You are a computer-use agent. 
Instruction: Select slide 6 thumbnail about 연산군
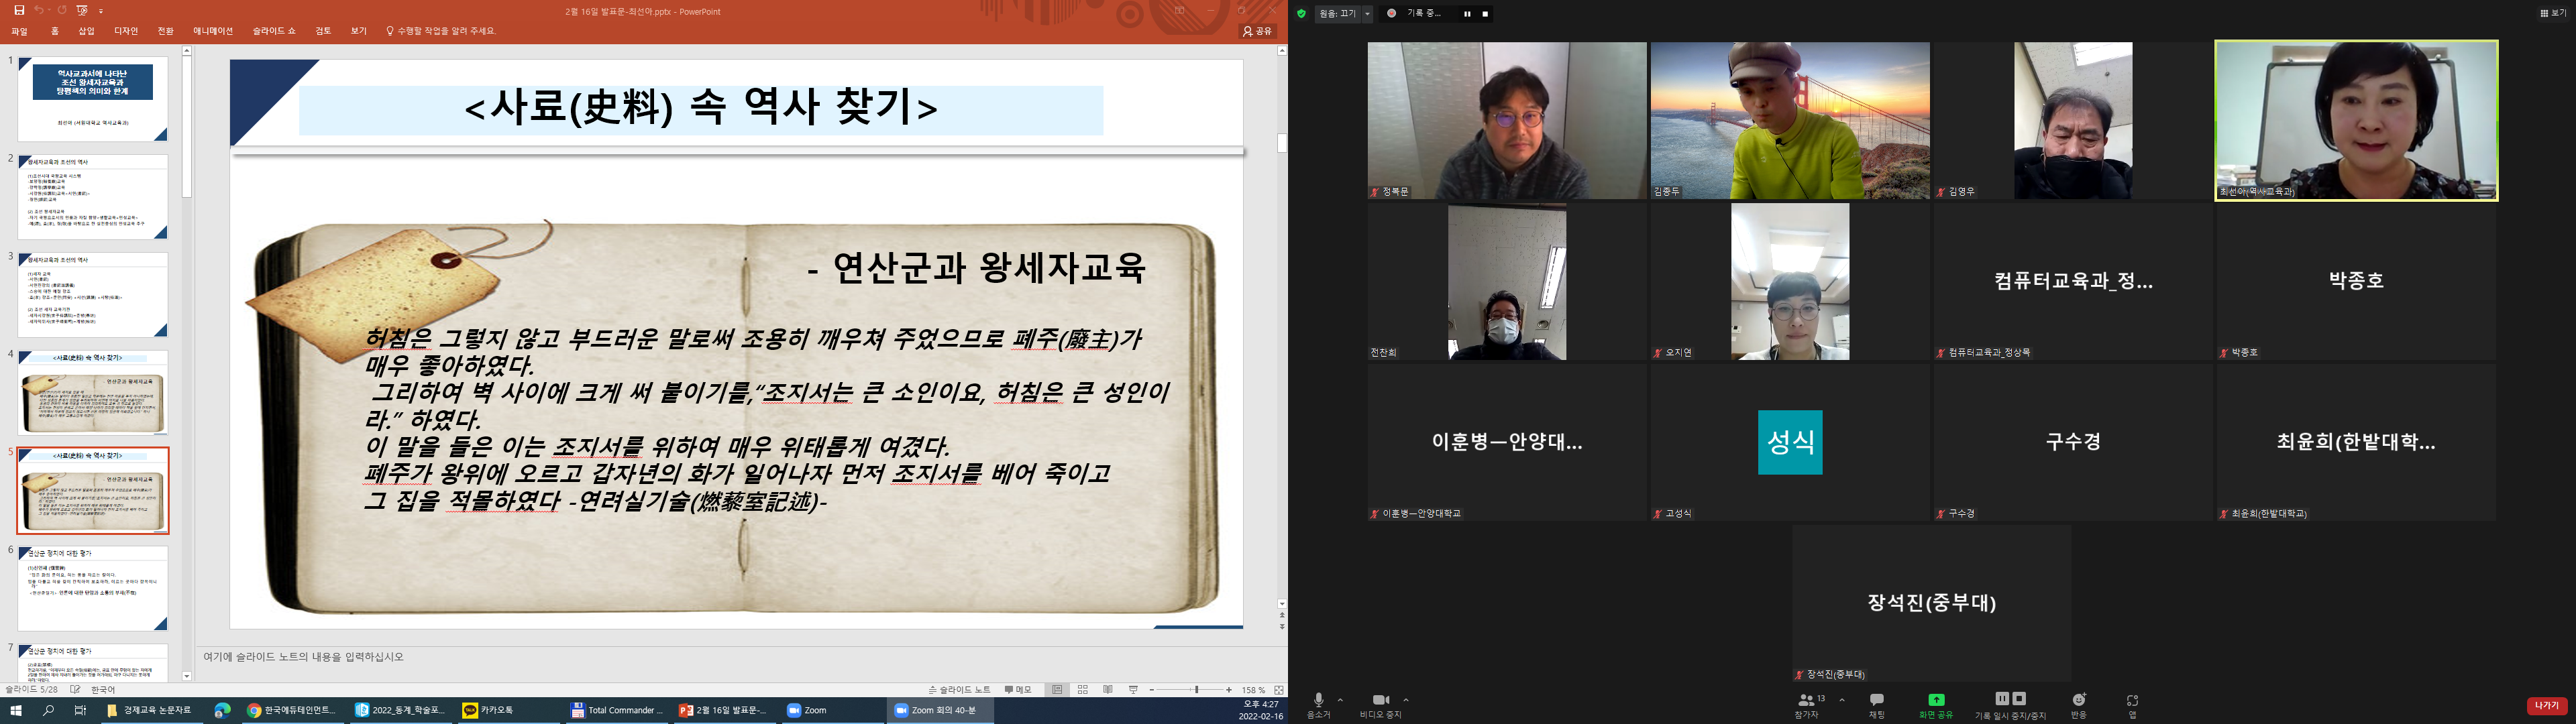93,588
